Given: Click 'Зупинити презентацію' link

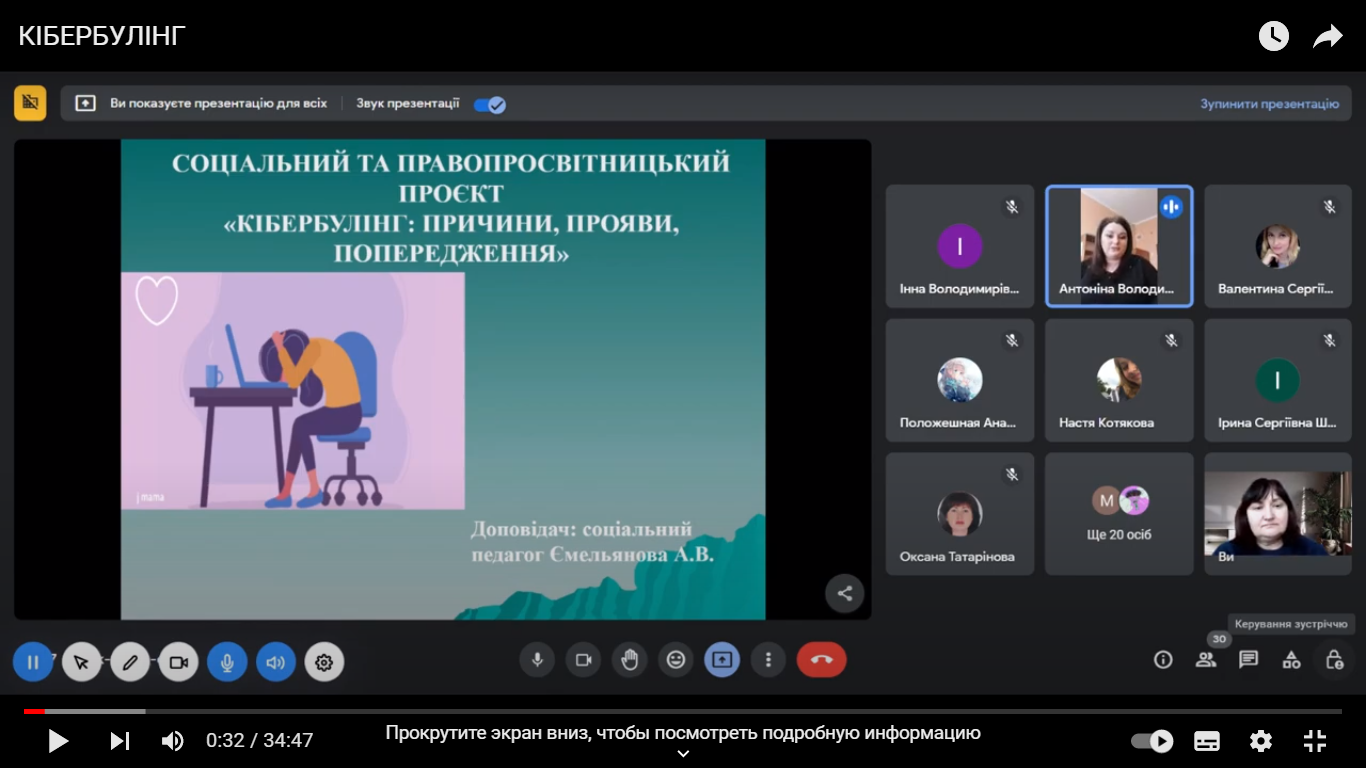Looking at the screenshot, I should tap(1269, 104).
